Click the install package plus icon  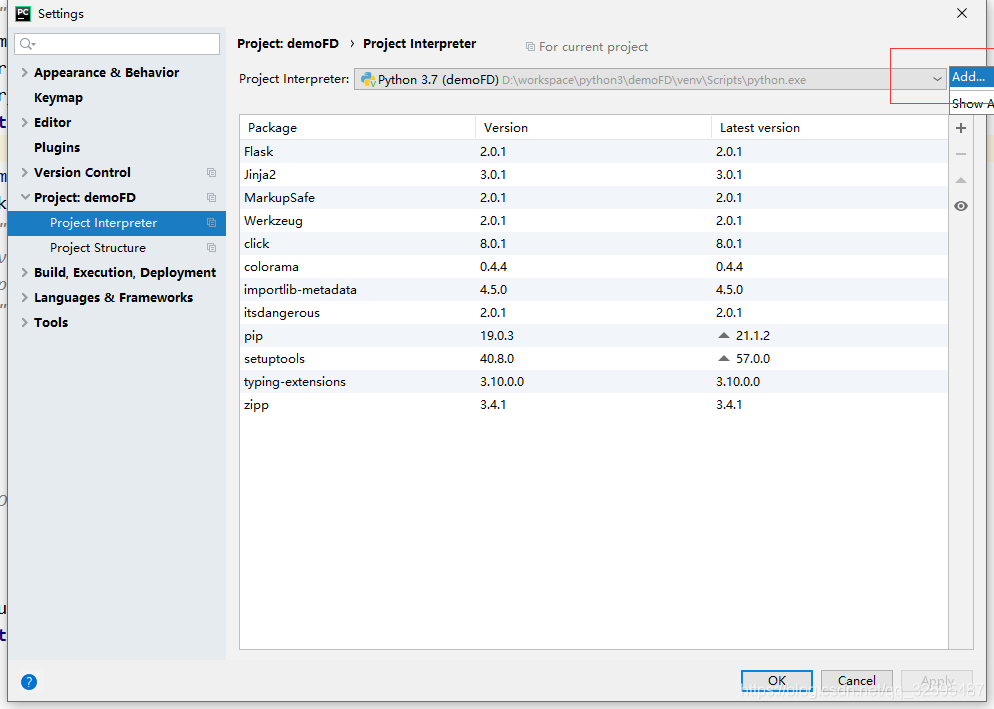(x=961, y=128)
